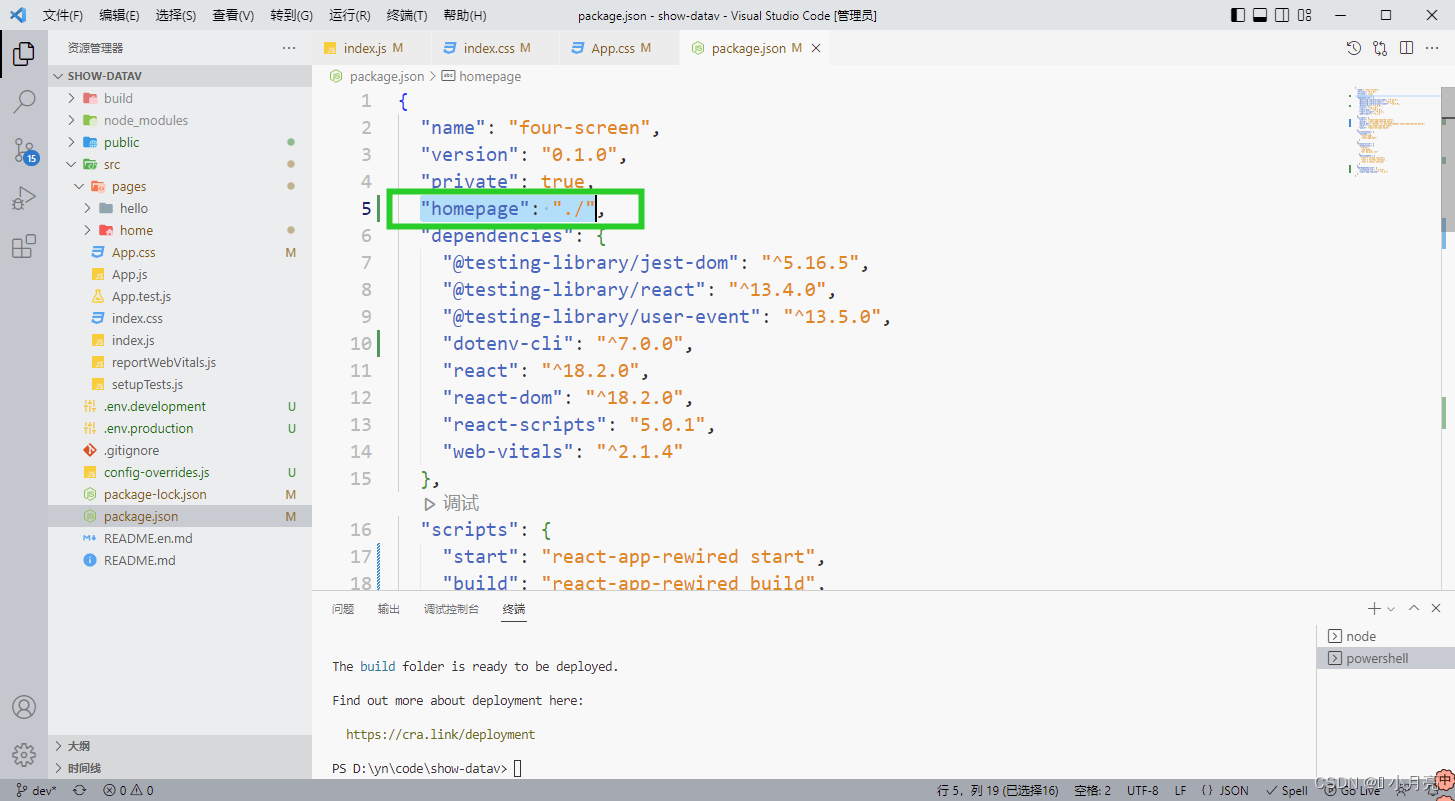Switch to the 调试控制台 debug console tab

coord(451,609)
